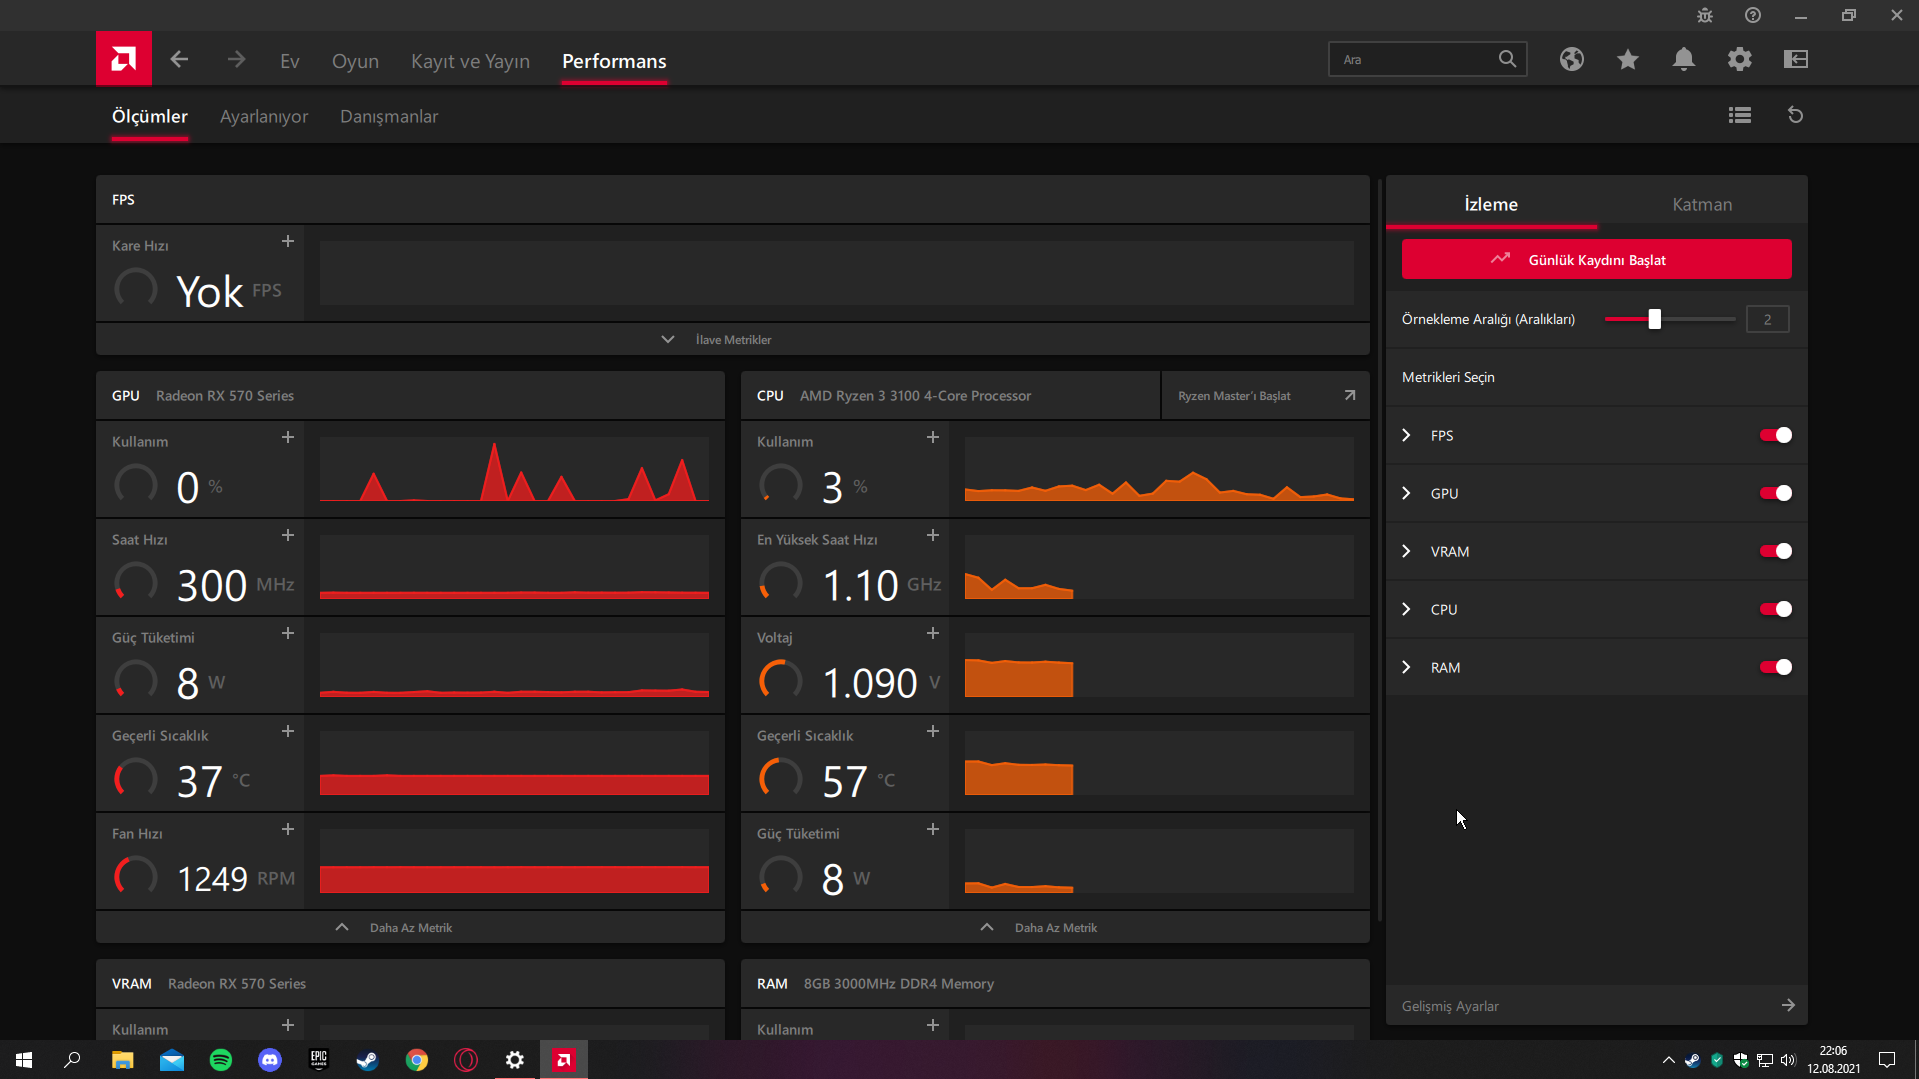This screenshot has height=1079, width=1919.
Task: Select the Performans tab
Action: coord(614,61)
